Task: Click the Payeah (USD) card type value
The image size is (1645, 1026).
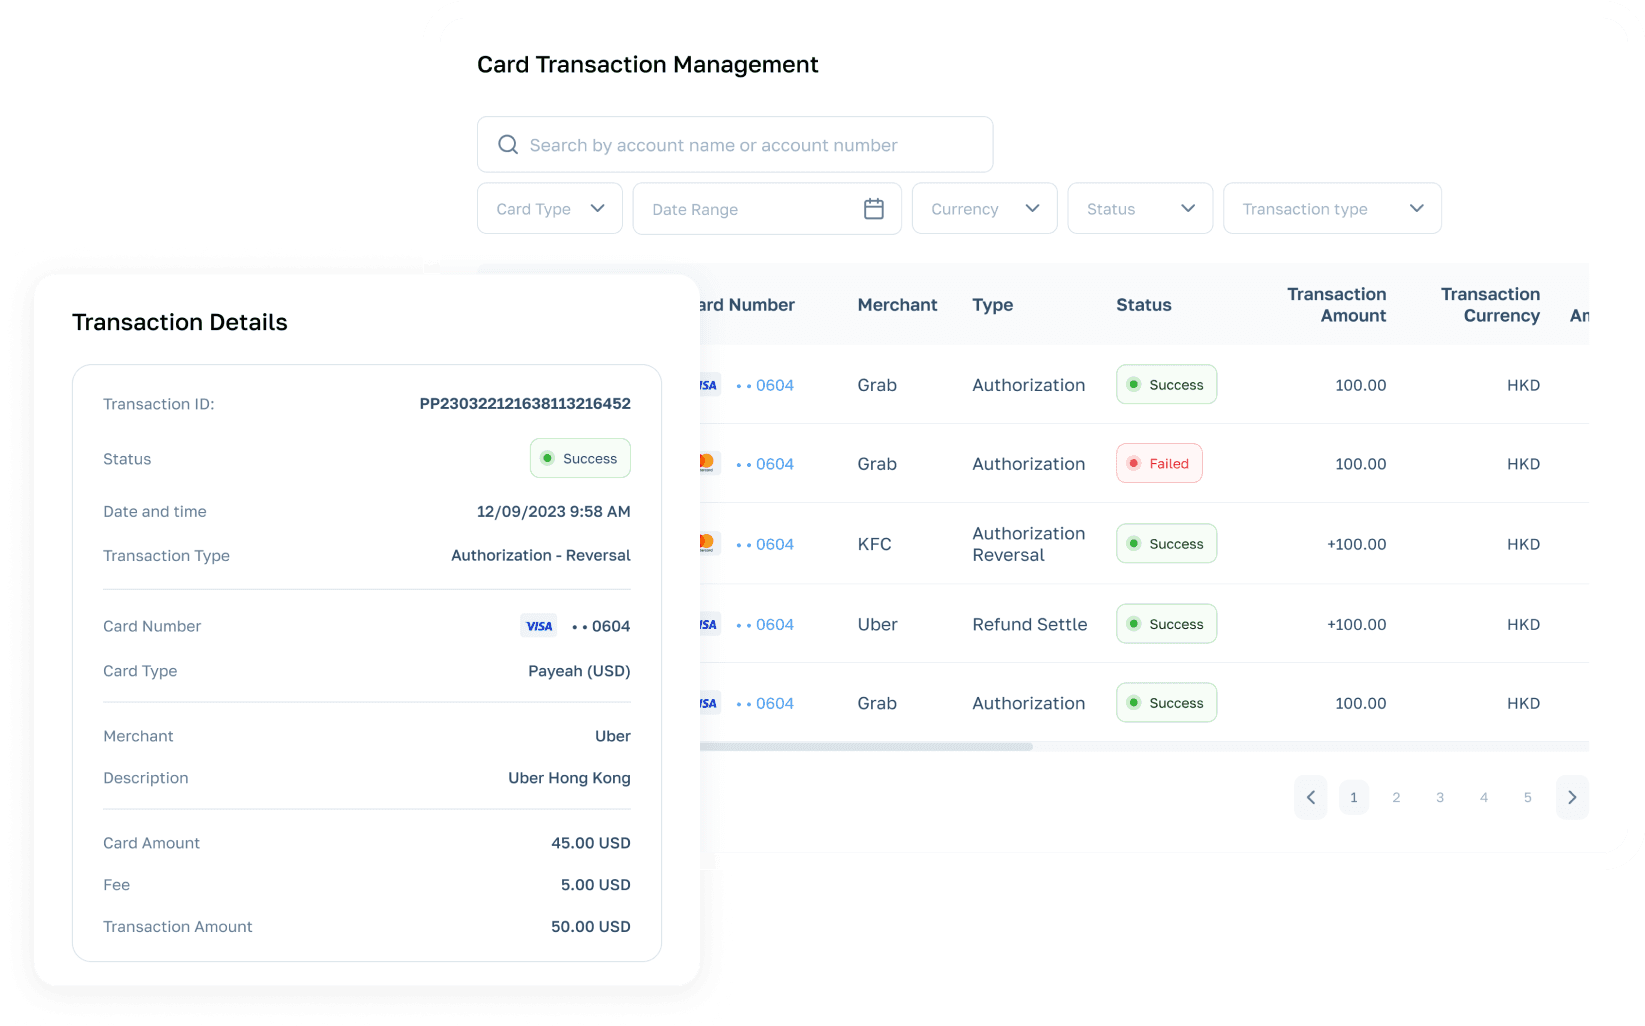Action: coord(579,671)
